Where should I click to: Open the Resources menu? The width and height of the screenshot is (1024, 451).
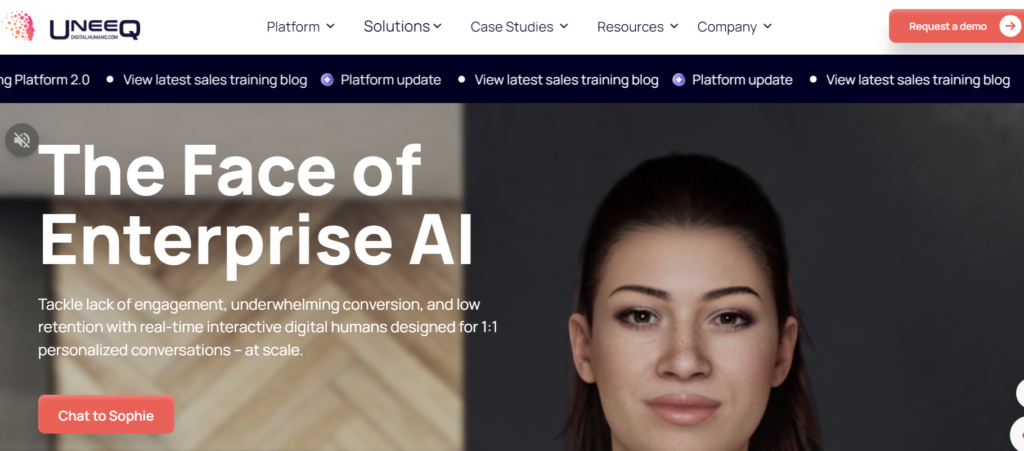coord(637,27)
